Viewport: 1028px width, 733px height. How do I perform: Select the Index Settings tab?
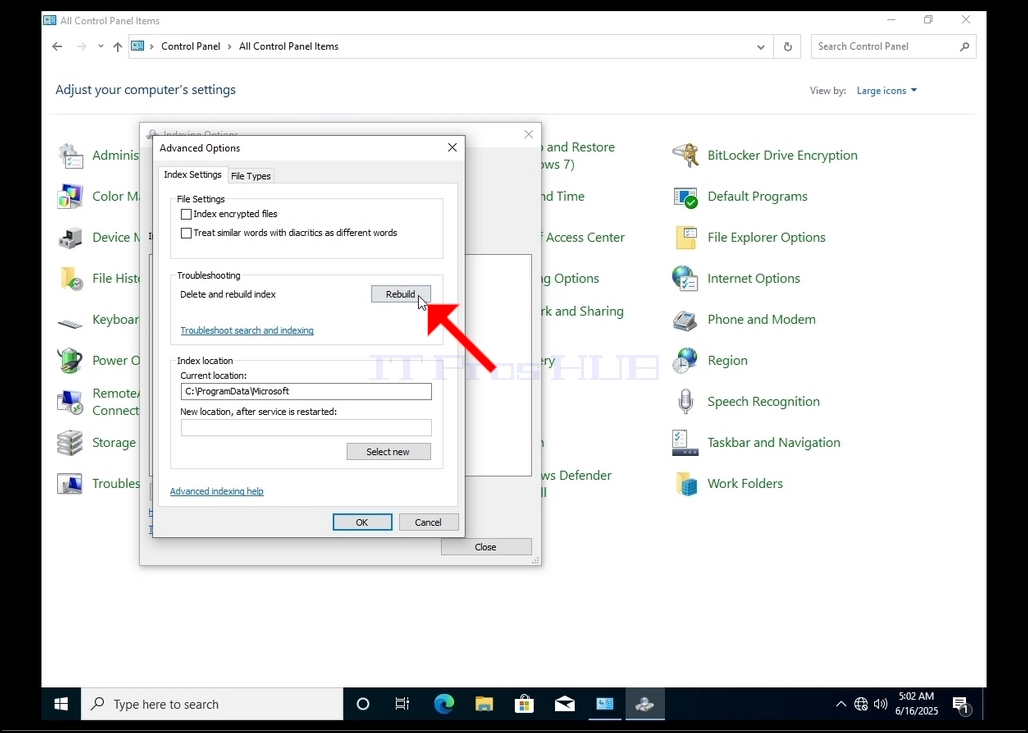point(192,174)
